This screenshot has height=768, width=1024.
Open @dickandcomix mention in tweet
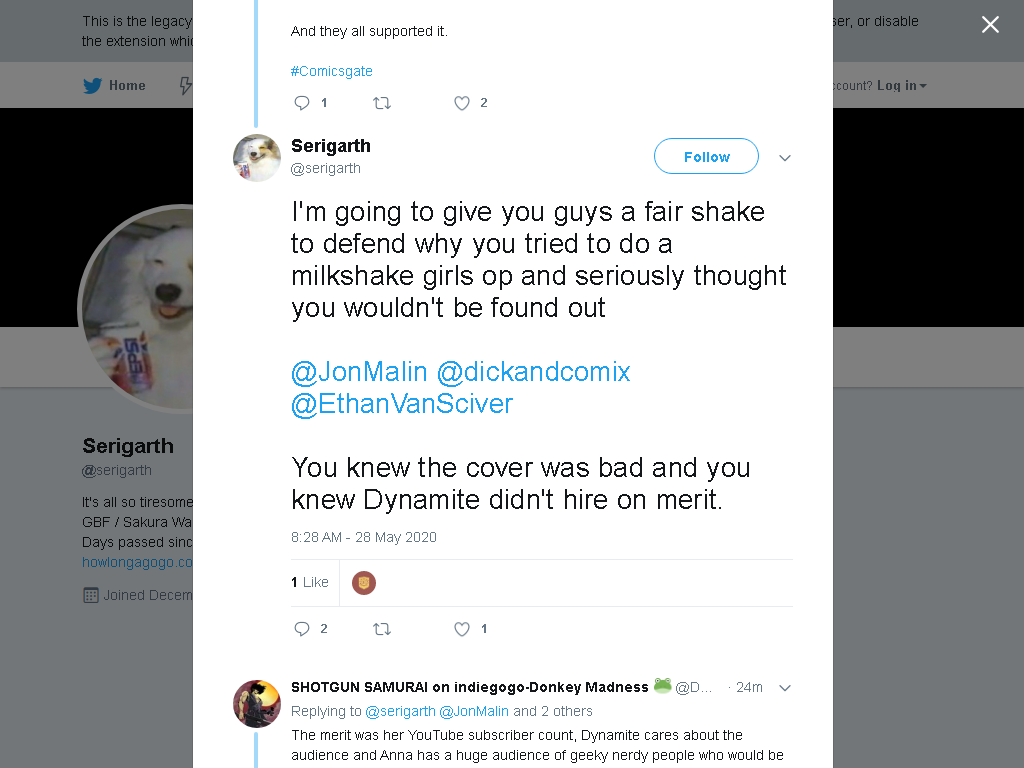click(533, 372)
